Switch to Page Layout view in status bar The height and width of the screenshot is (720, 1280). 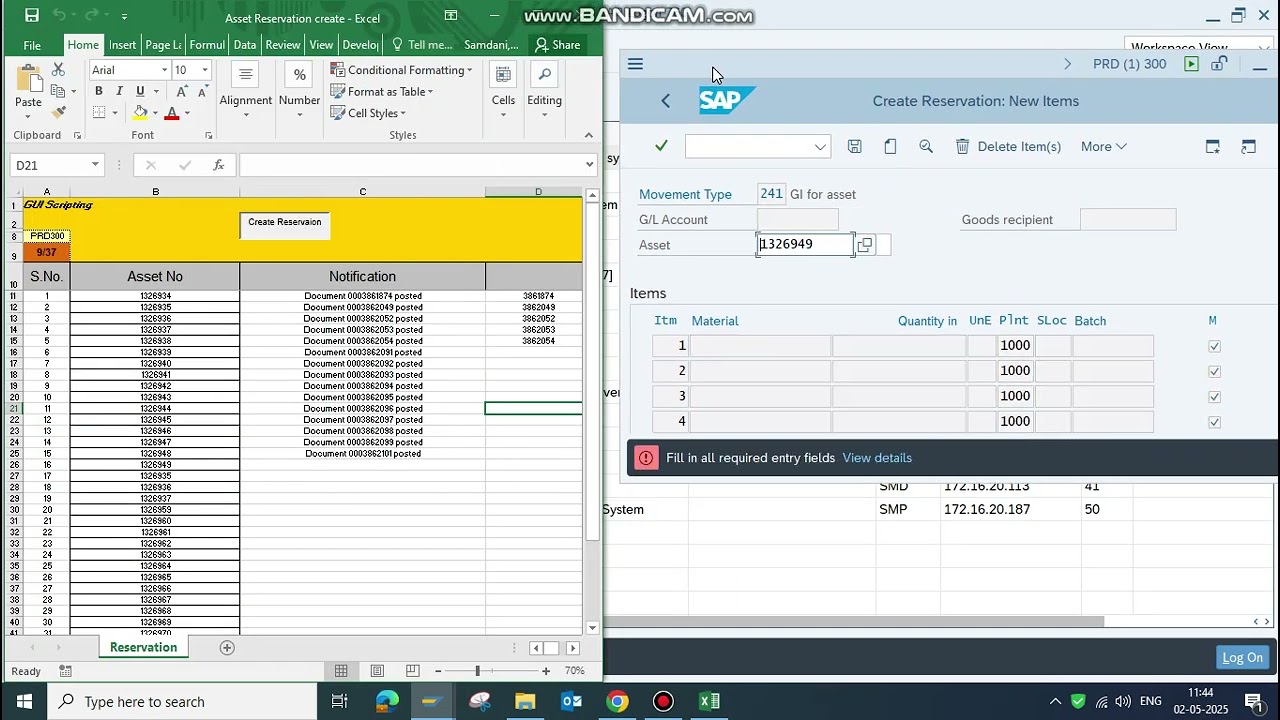(x=377, y=671)
